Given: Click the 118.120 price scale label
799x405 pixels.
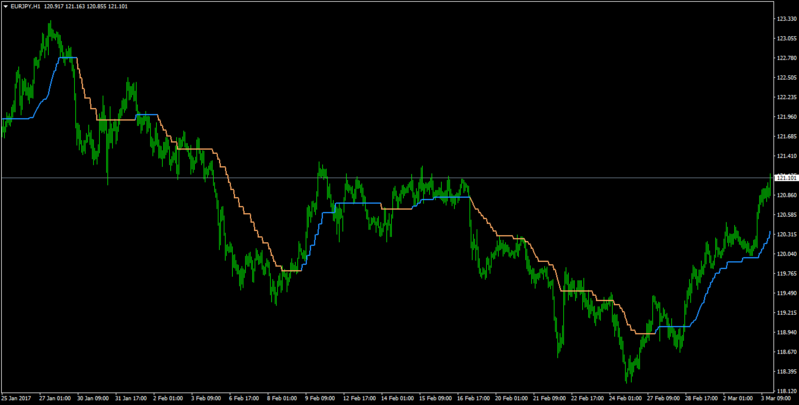Looking at the screenshot, I should [x=786, y=391].
